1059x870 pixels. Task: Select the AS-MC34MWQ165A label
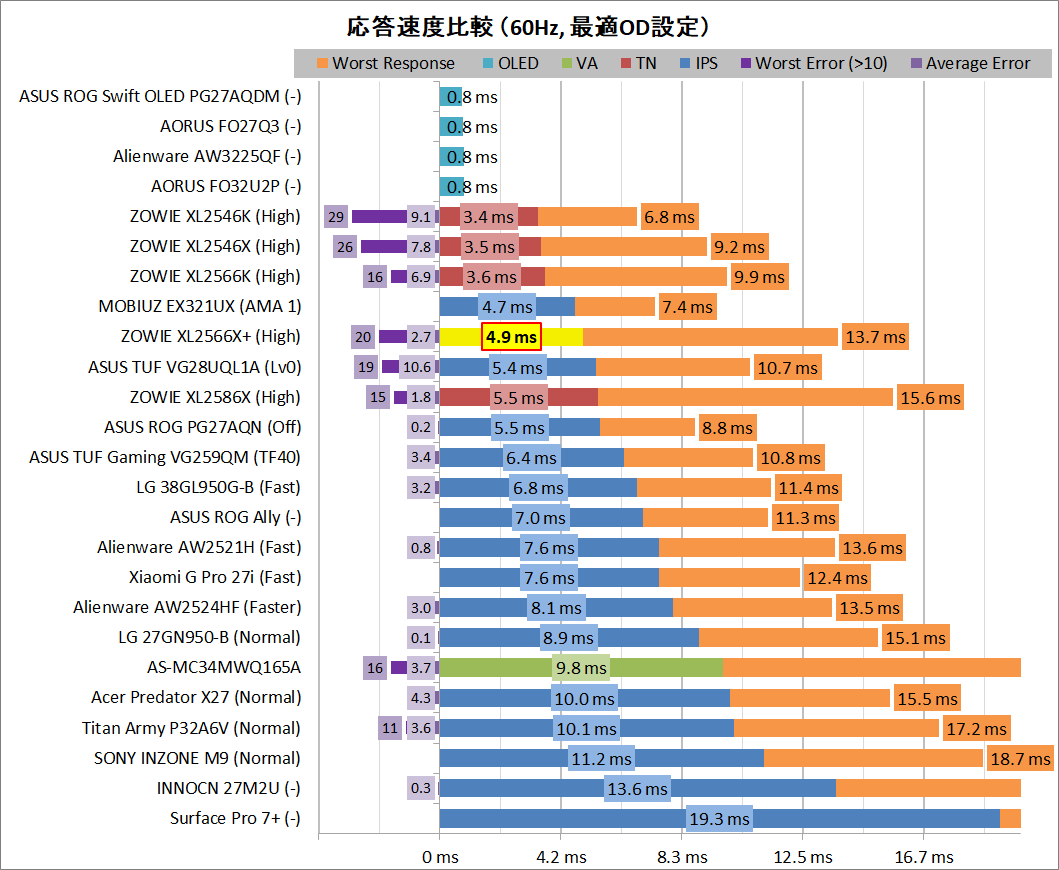[x=224, y=667]
